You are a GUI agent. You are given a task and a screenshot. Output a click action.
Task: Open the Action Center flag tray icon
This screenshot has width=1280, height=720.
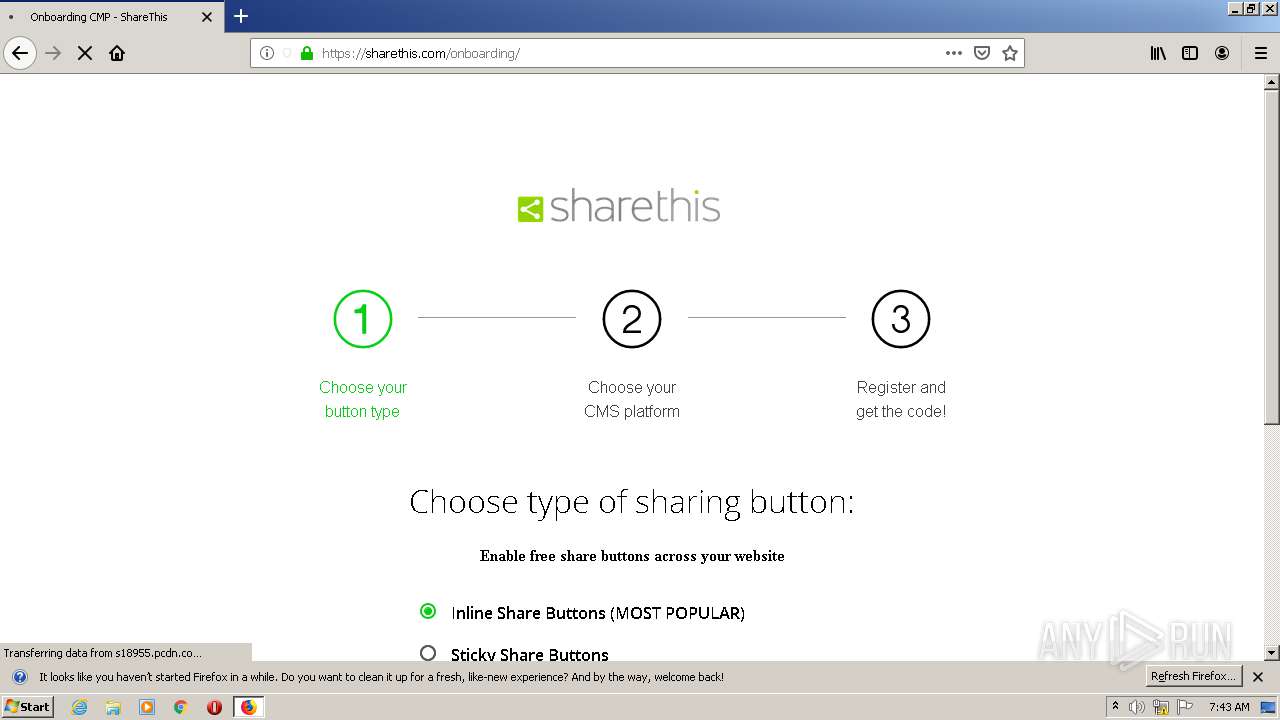coord(1185,707)
